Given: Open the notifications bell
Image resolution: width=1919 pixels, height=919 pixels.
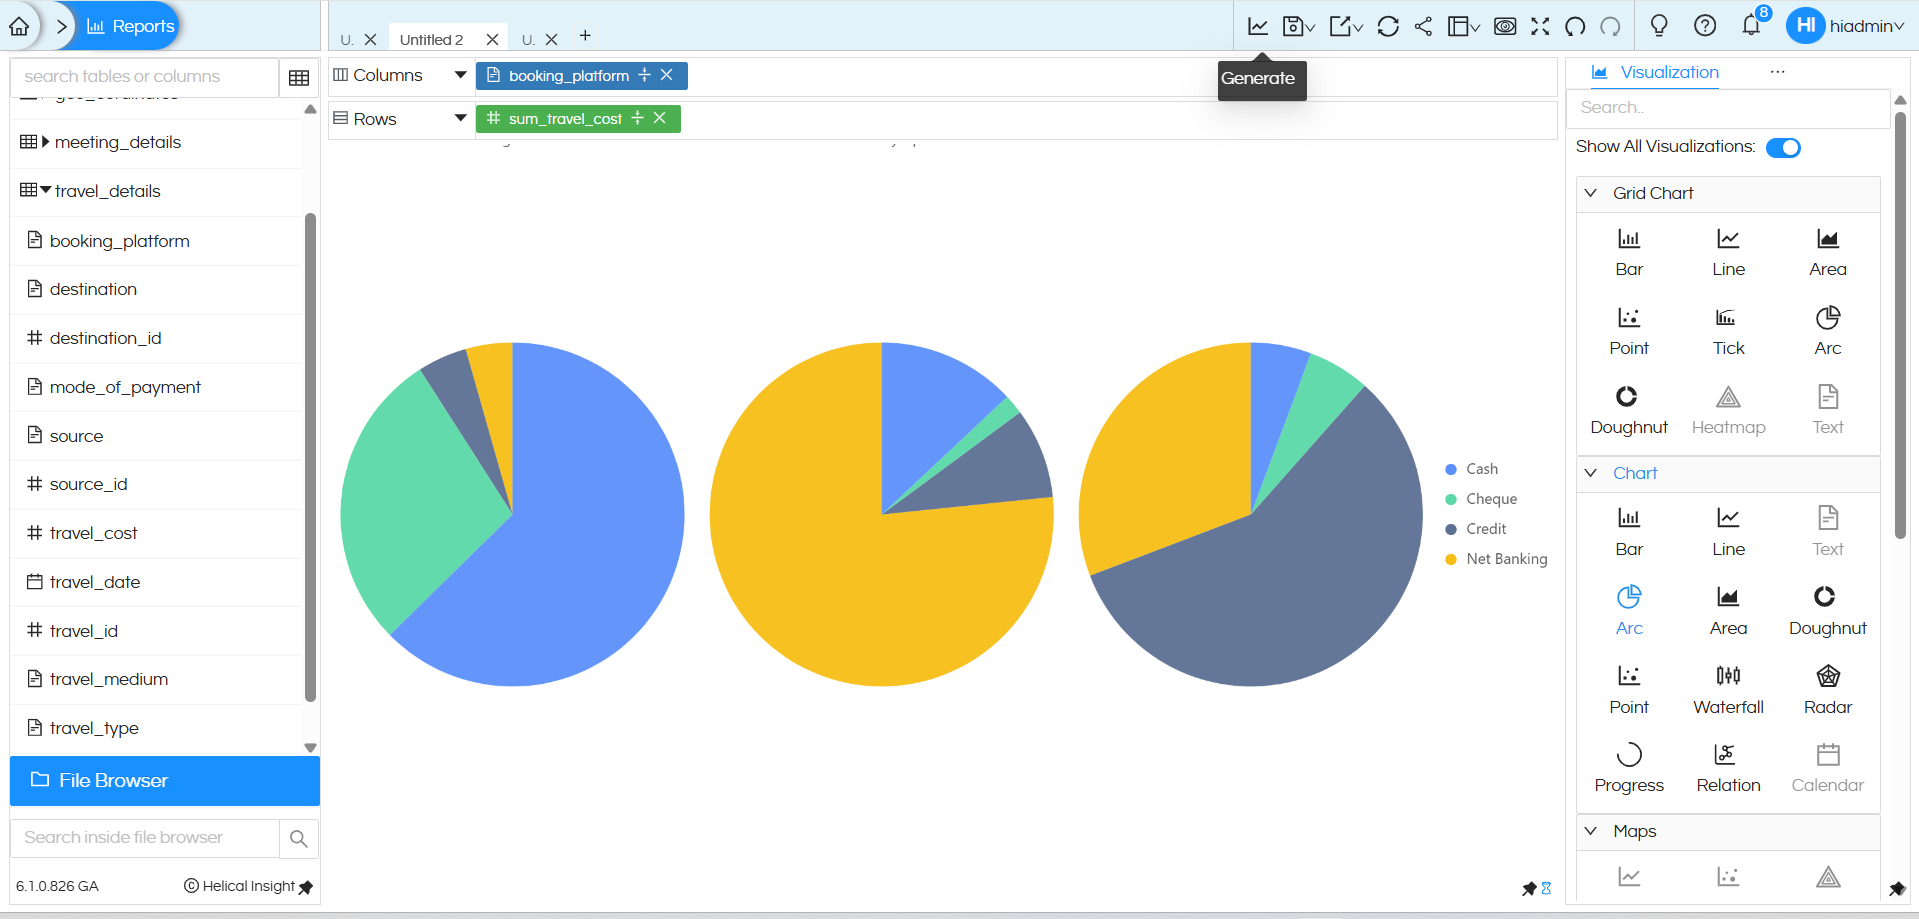Looking at the screenshot, I should [x=1751, y=26].
